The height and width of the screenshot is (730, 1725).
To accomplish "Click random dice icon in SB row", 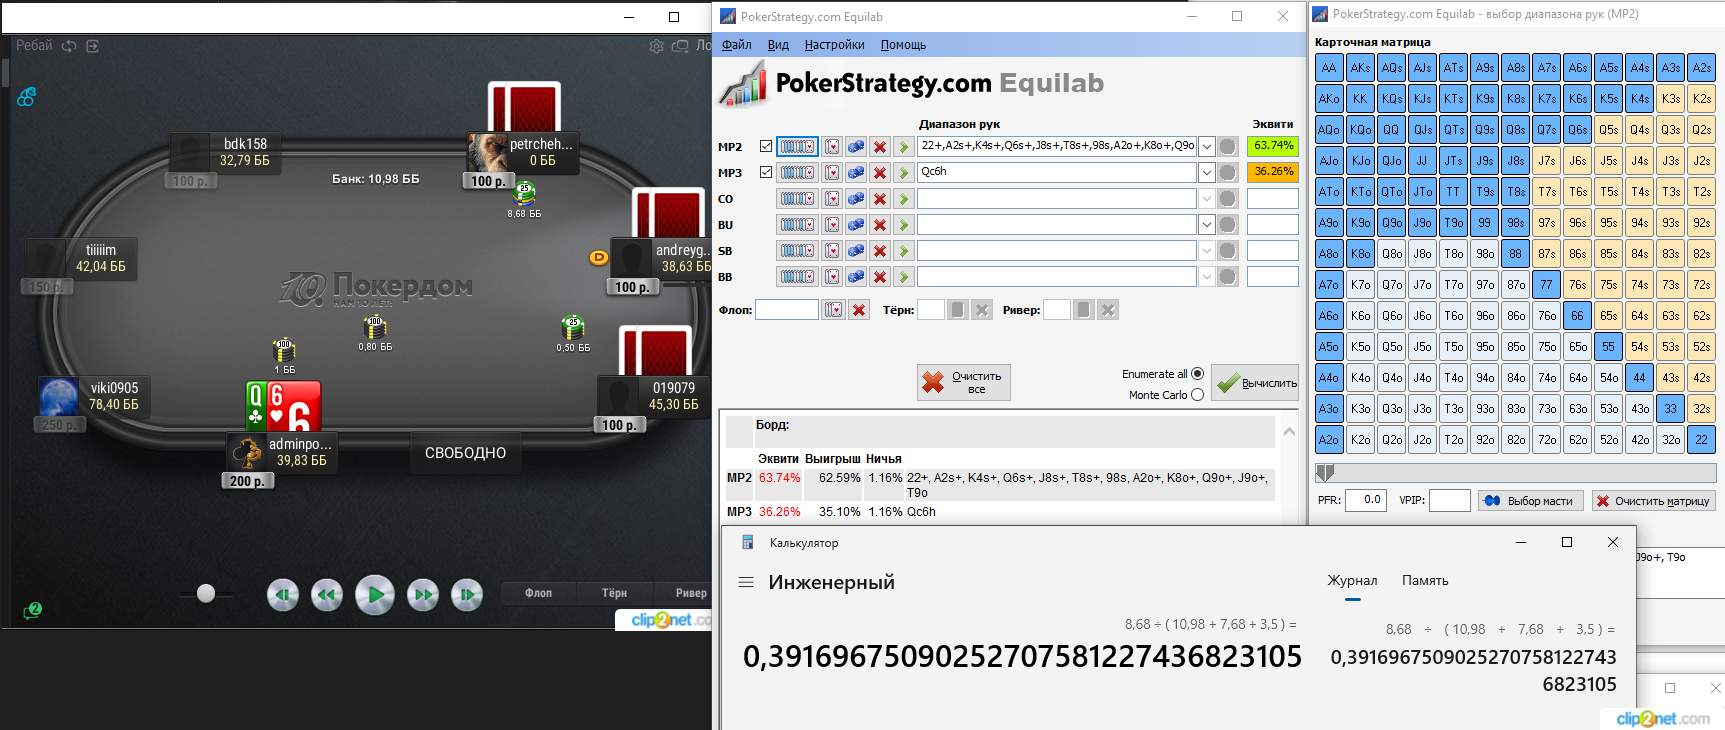I will tap(856, 251).
